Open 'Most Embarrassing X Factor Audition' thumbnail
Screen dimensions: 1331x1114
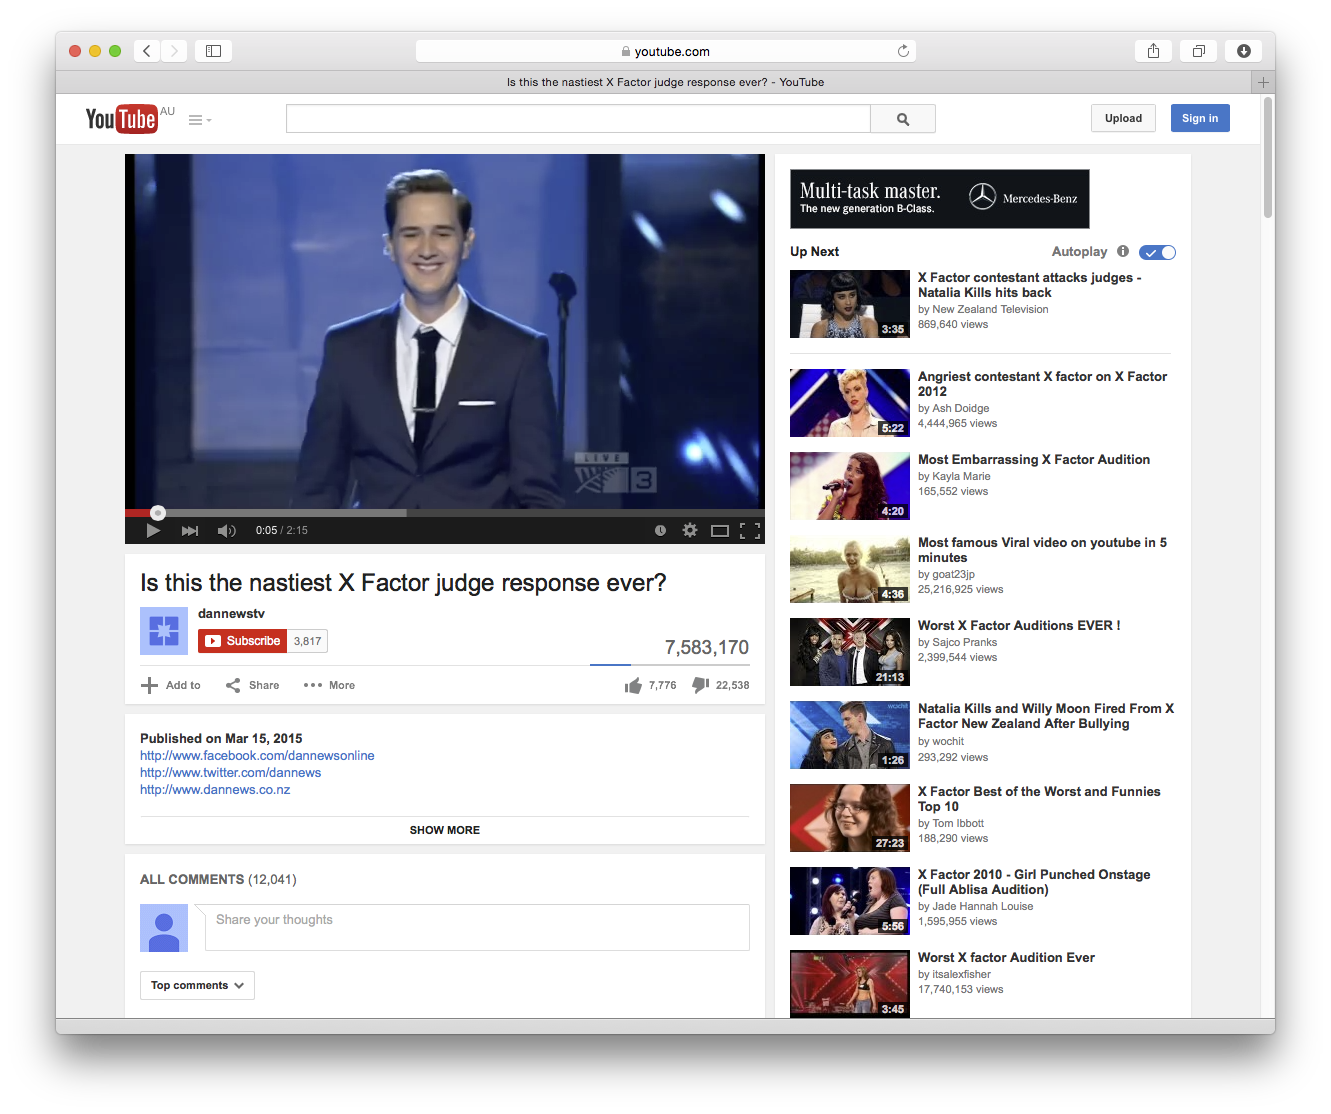(x=850, y=486)
